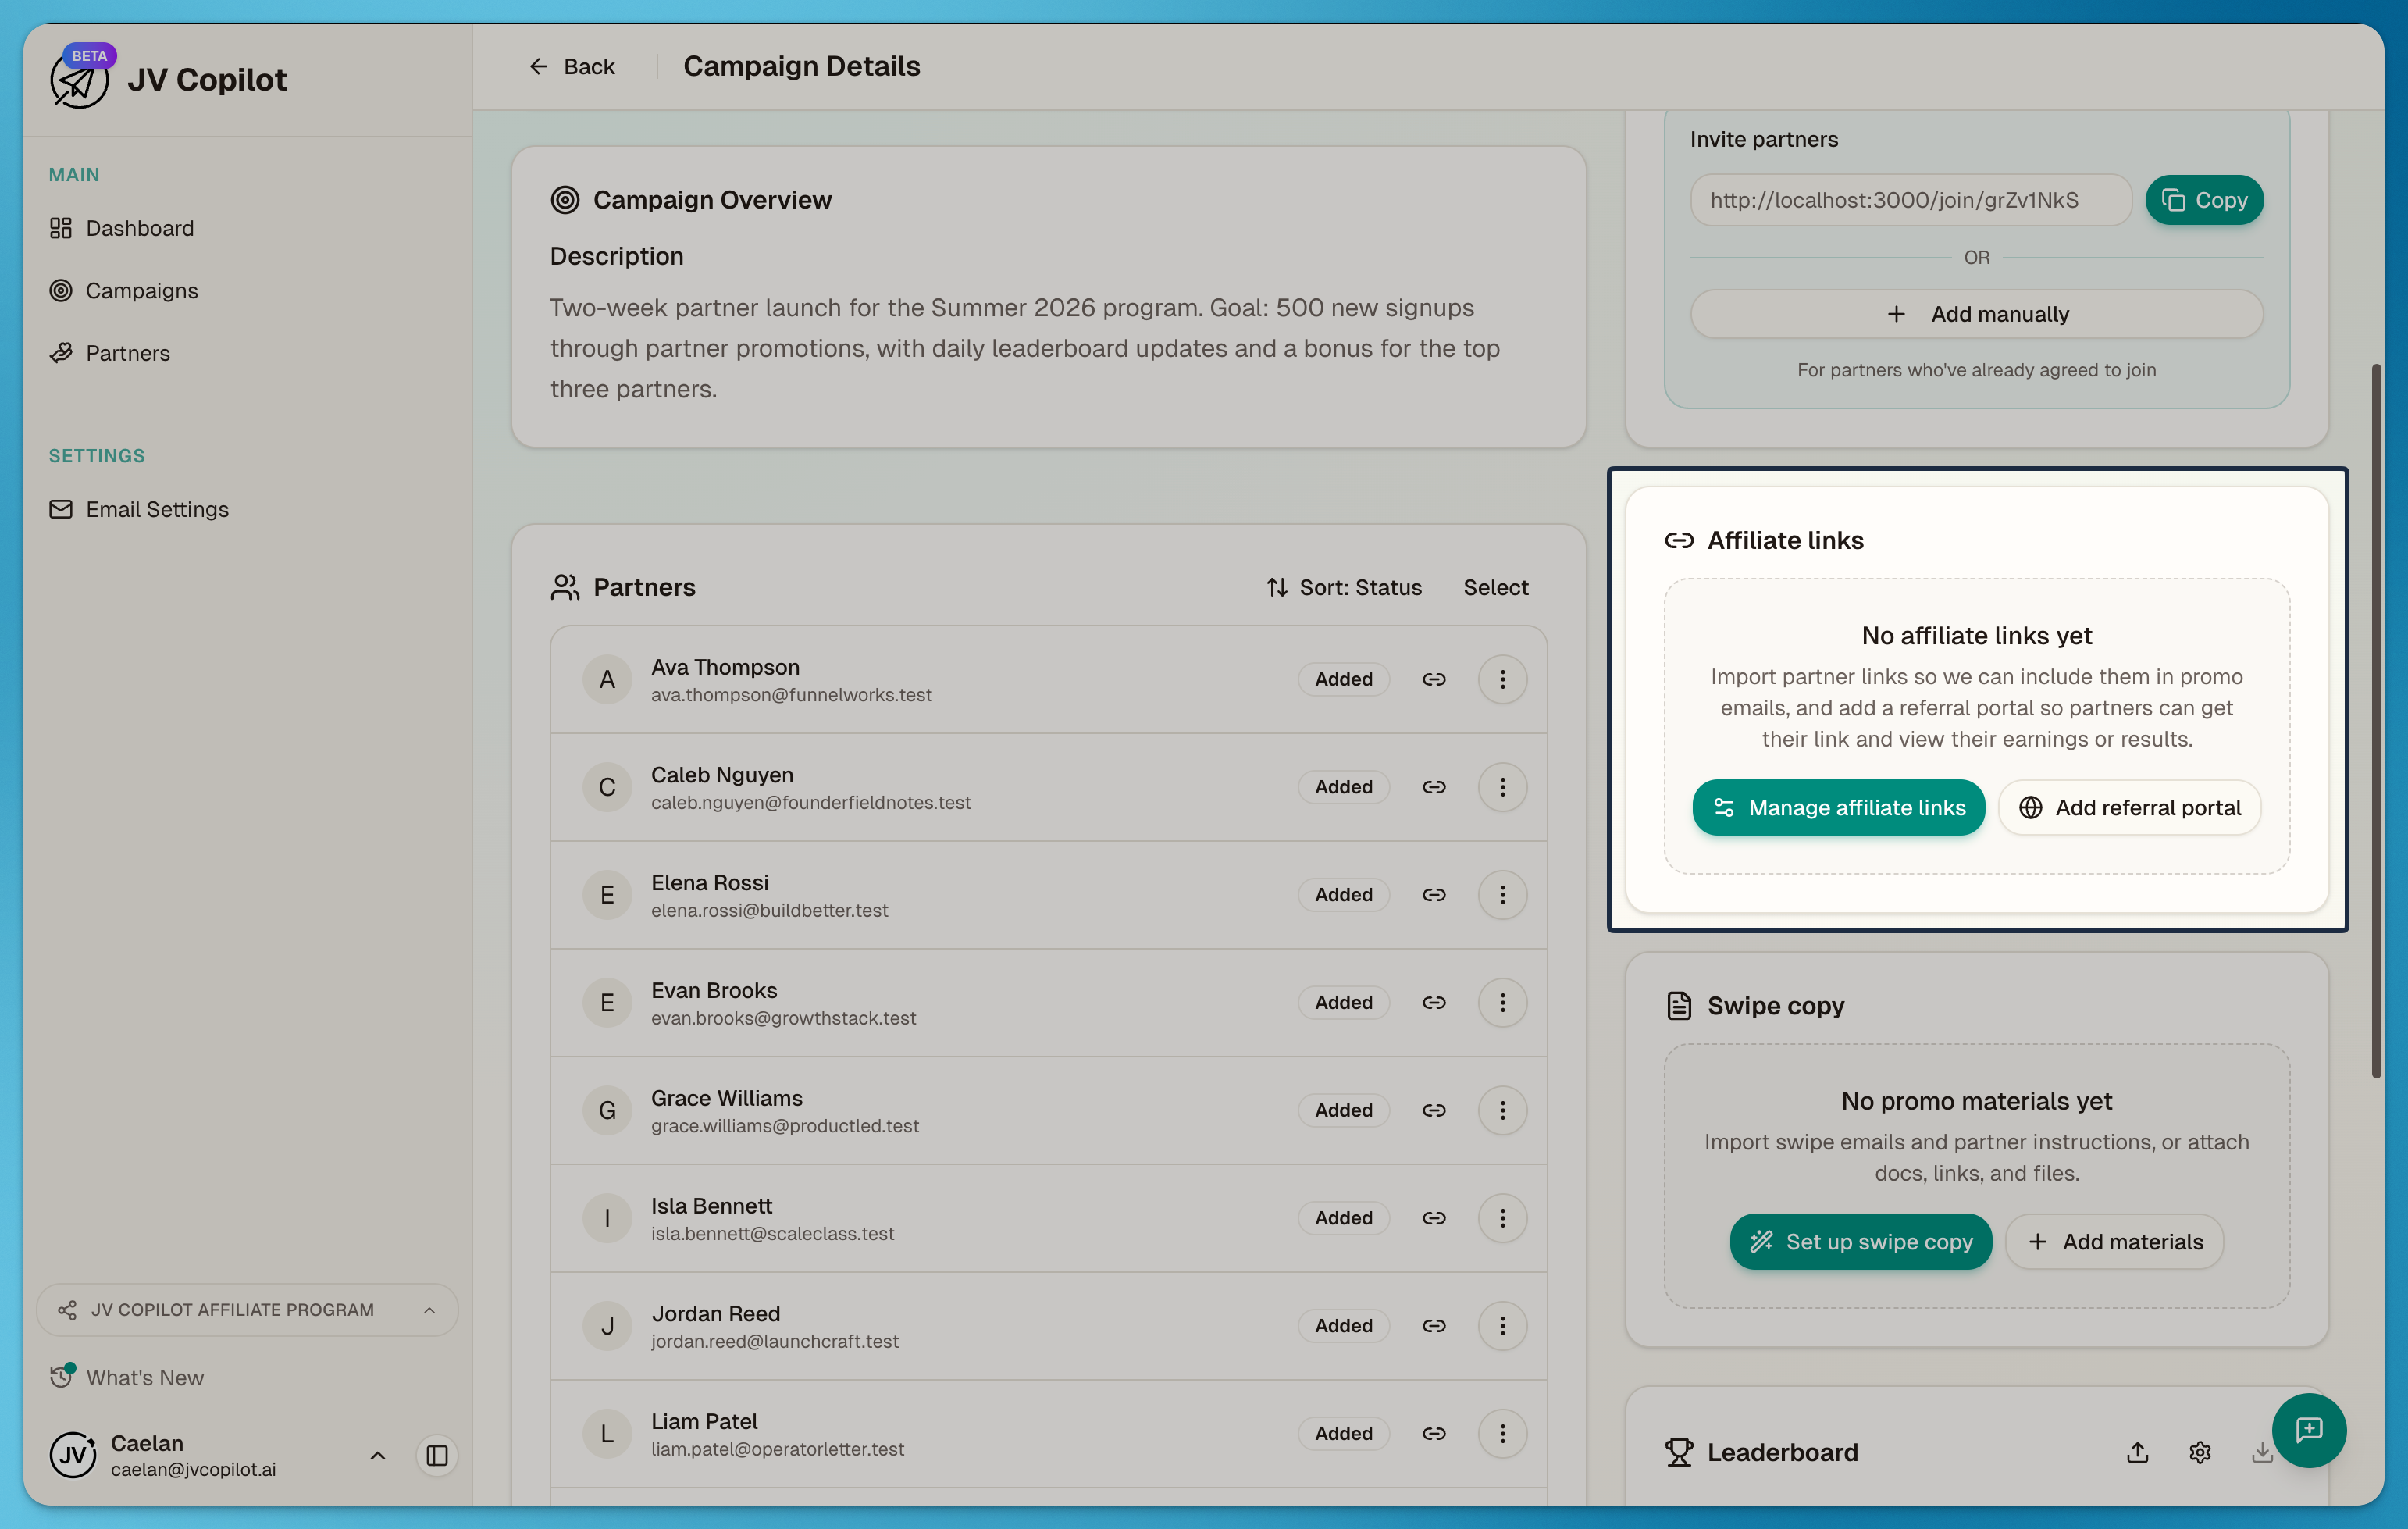Click the Isla Bennett name

coord(711,1206)
